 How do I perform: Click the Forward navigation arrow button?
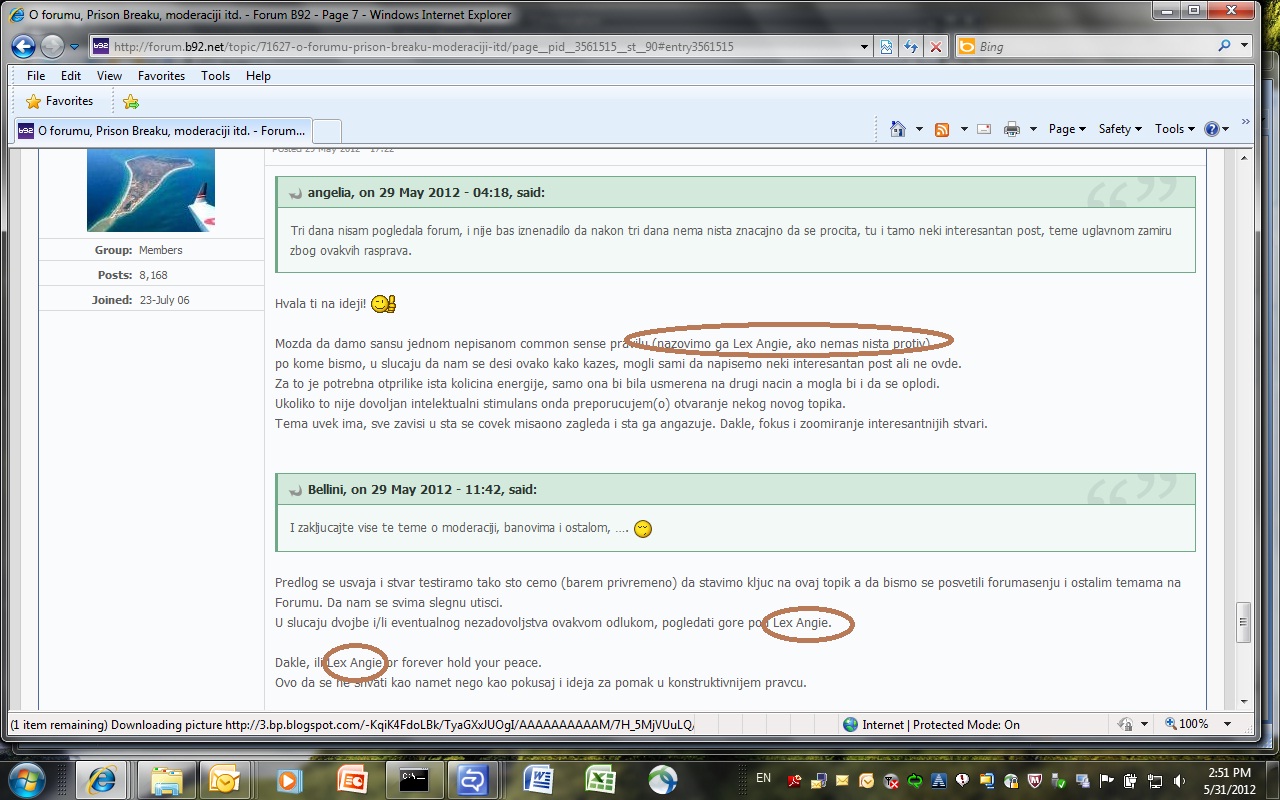(x=52, y=46)
